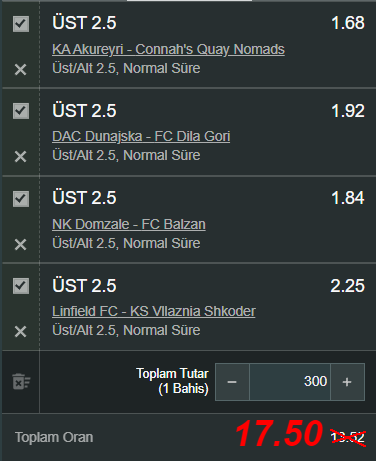
Task: Click the 2.25 odds for Linfield match
Action: click(347, 286)
